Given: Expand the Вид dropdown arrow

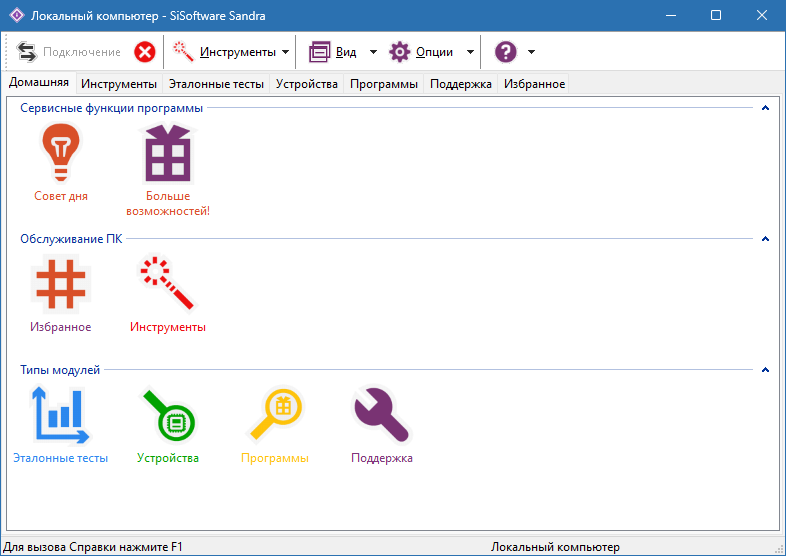Looking at the screenshot, I should [373, 52].
